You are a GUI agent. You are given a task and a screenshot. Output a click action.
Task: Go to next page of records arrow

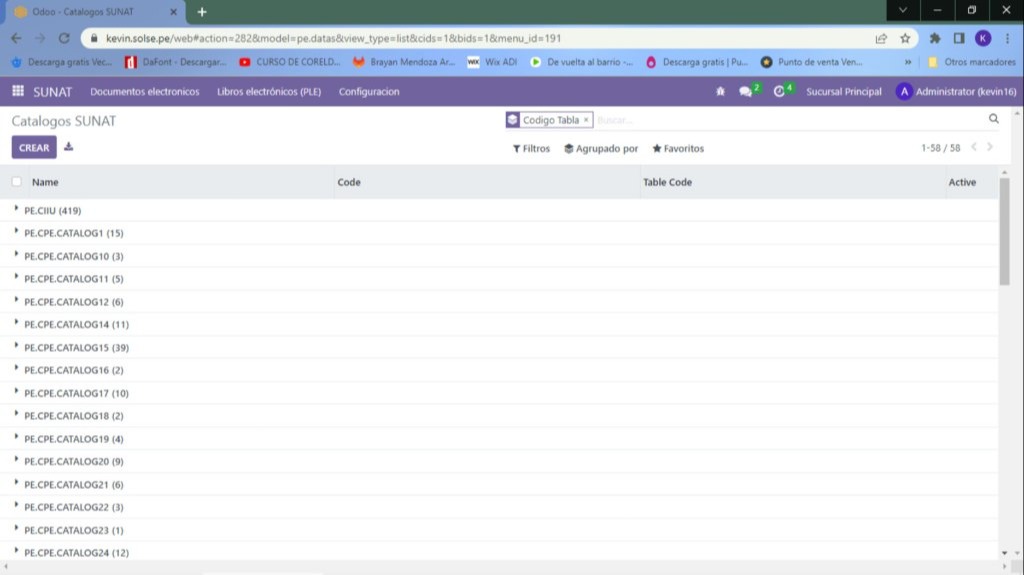pyautogui.click(x=990, y=148)
